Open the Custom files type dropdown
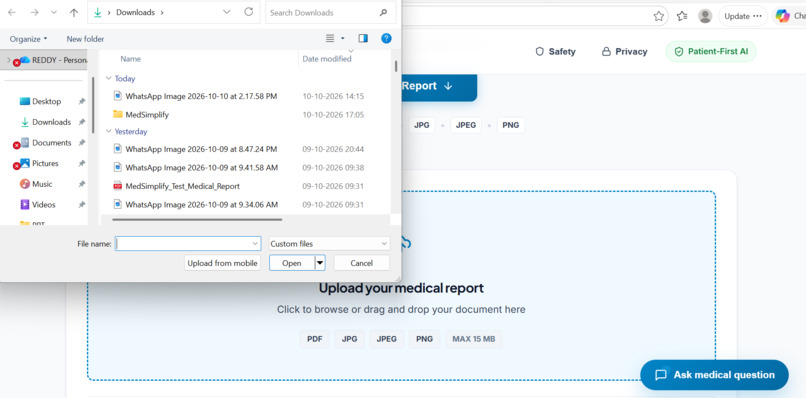806x398 pixels. click(329, 244)
